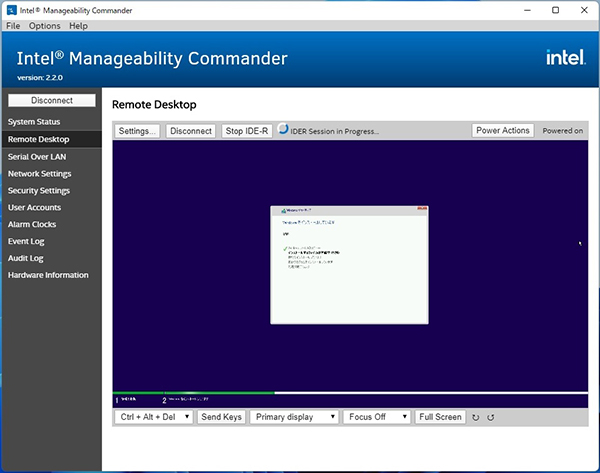Click the Intel Manageability Commander app icon in title bar
This screenshot has width=600, height=473.
11,10
